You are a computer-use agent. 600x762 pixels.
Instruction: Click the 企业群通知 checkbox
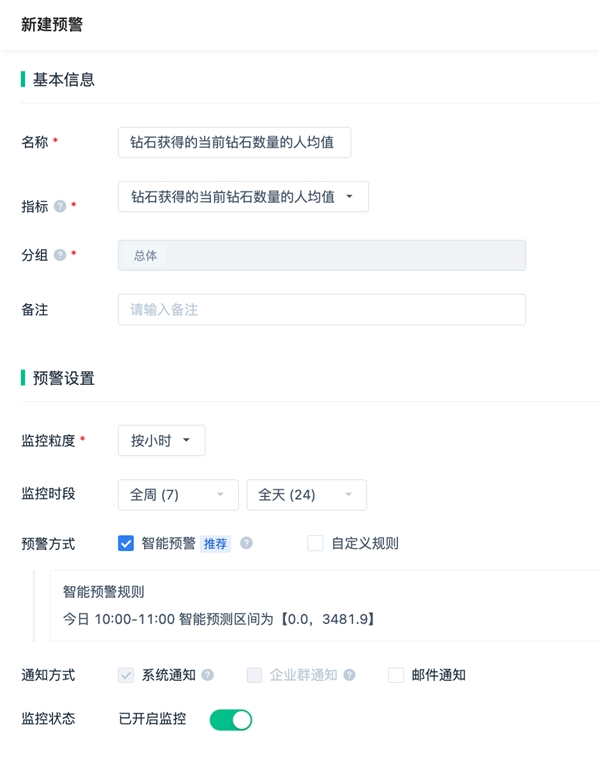pos(254,675)
